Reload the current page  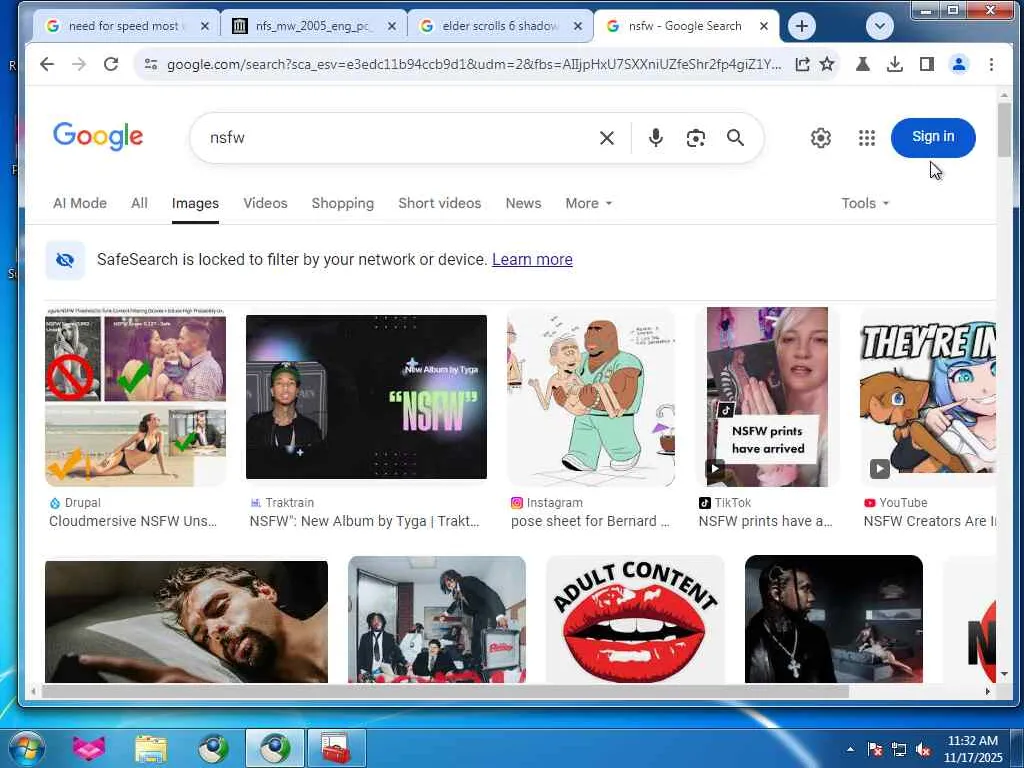pyautogui.click(x=111, y=64)
